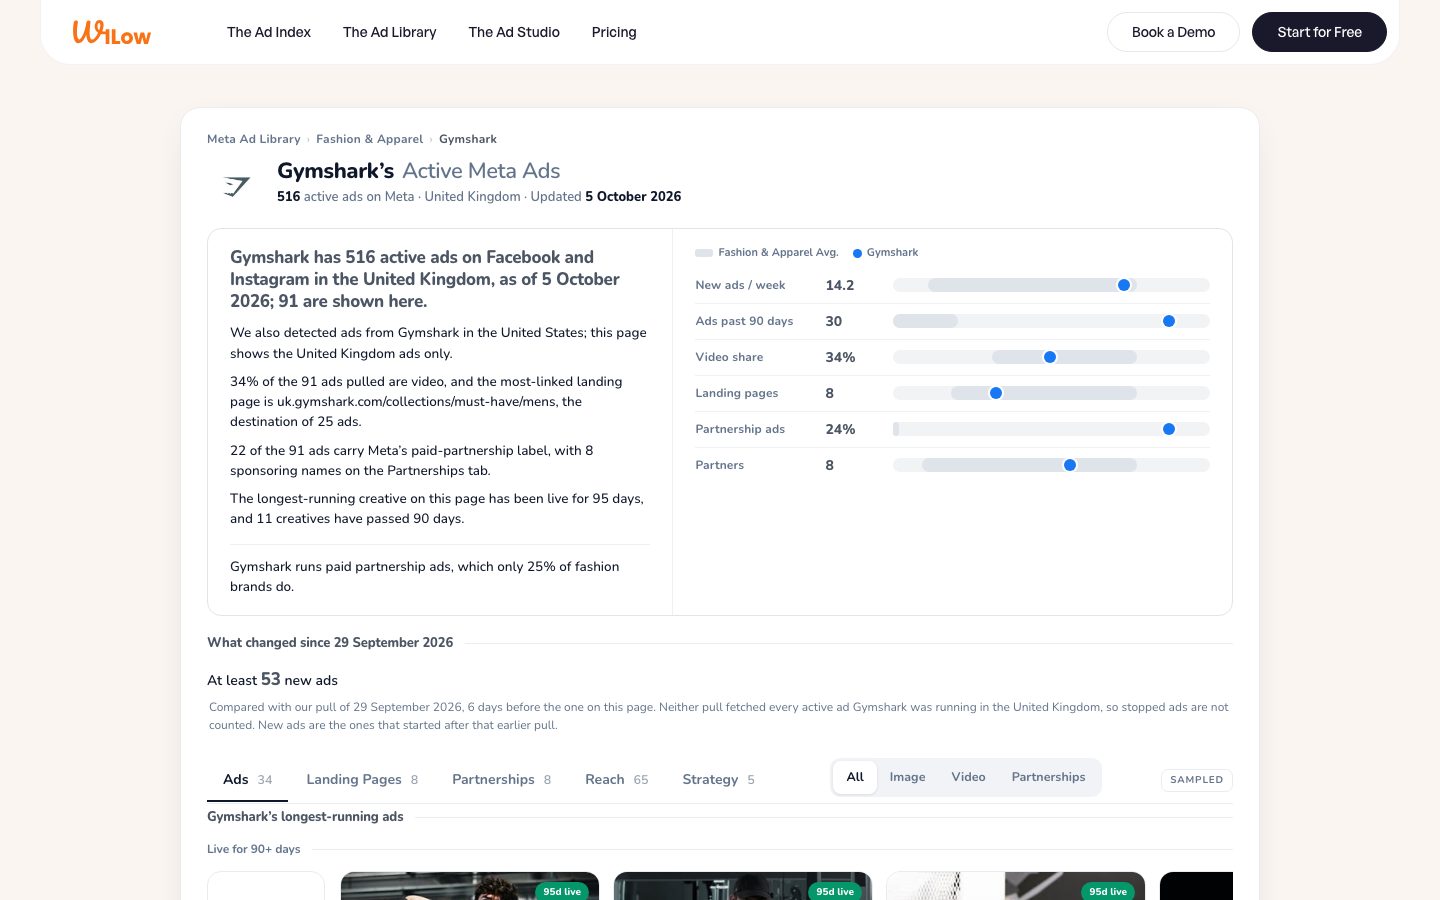Click the 24% partnership ads value
Viewport: 1440px width, 900px height.
coord(840,429)
